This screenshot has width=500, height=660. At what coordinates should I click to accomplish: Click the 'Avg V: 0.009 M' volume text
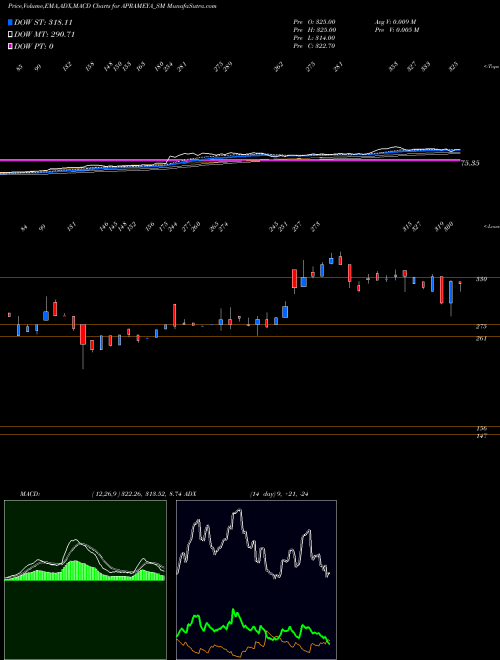(x=396, y=21)
